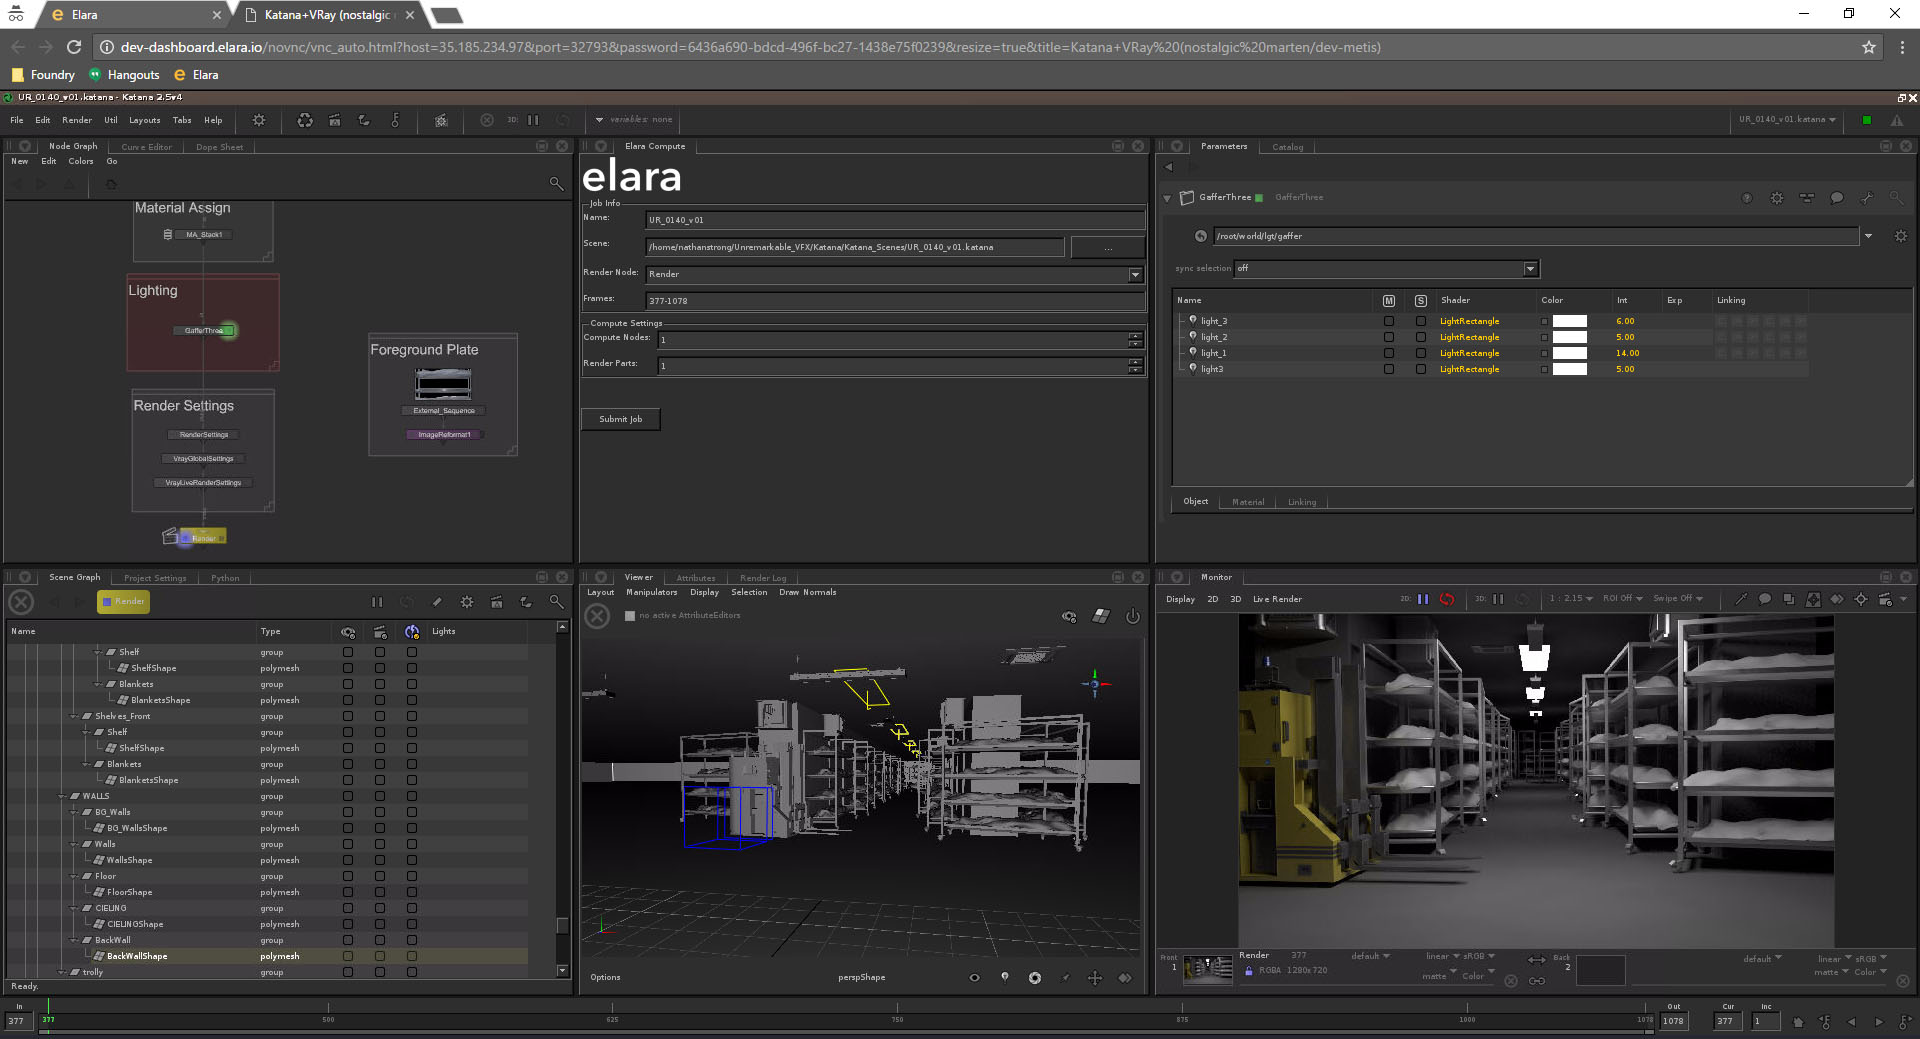Image resolution: width=1920 pixels, height=1039 pixels.
Task: Click the Viewer bottom move manipulator cross icon
Action: pyautogui.click(x=1095, y=978)
